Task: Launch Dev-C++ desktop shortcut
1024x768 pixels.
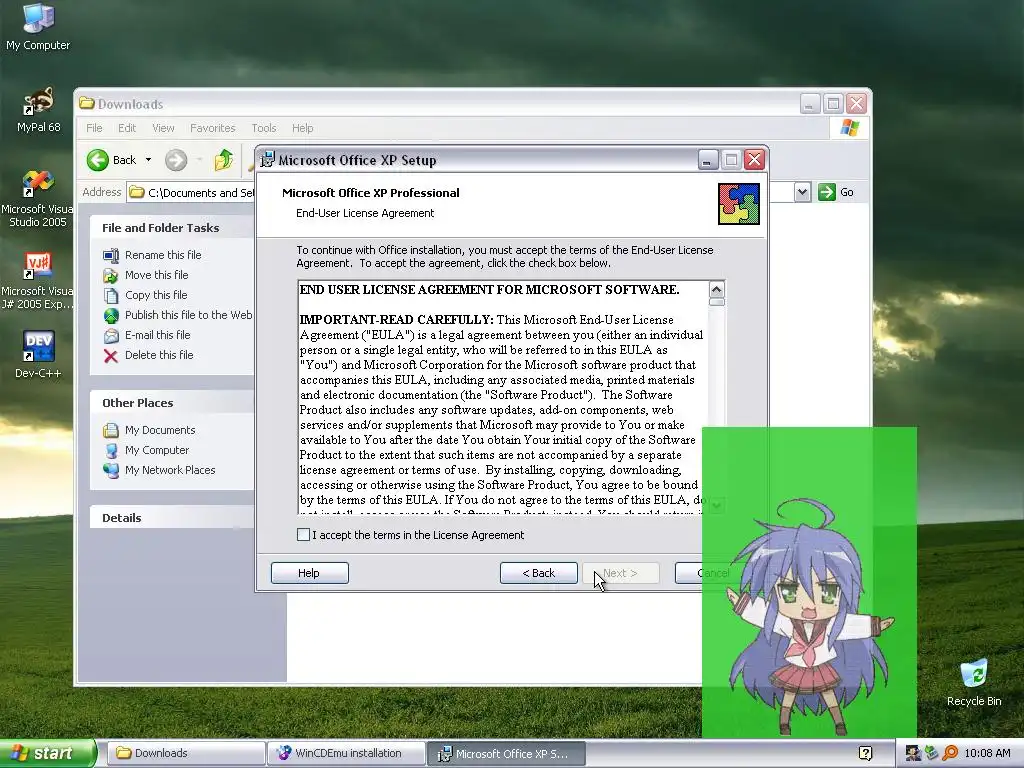Action: click(38, 355)
